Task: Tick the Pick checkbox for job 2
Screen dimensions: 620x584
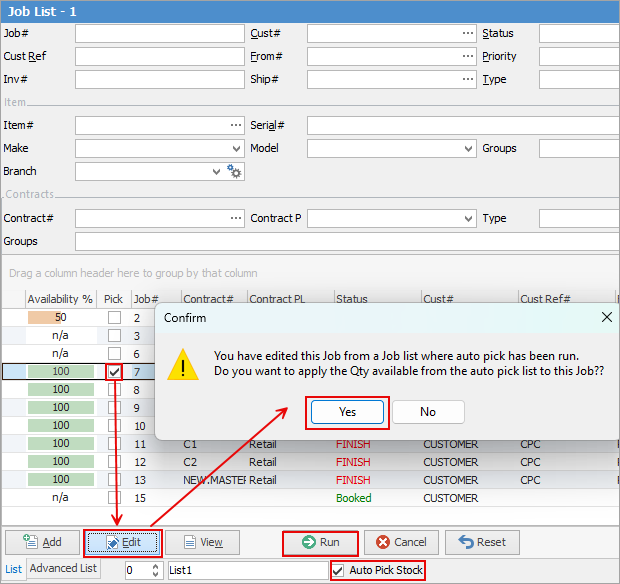Action: click(114, 318)
